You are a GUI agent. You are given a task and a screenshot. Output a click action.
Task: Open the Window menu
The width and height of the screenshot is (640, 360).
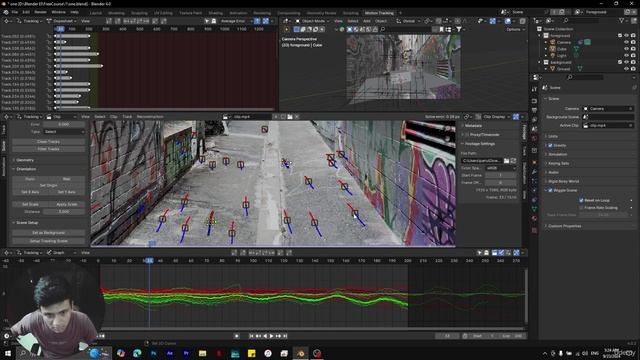(58, 12)
